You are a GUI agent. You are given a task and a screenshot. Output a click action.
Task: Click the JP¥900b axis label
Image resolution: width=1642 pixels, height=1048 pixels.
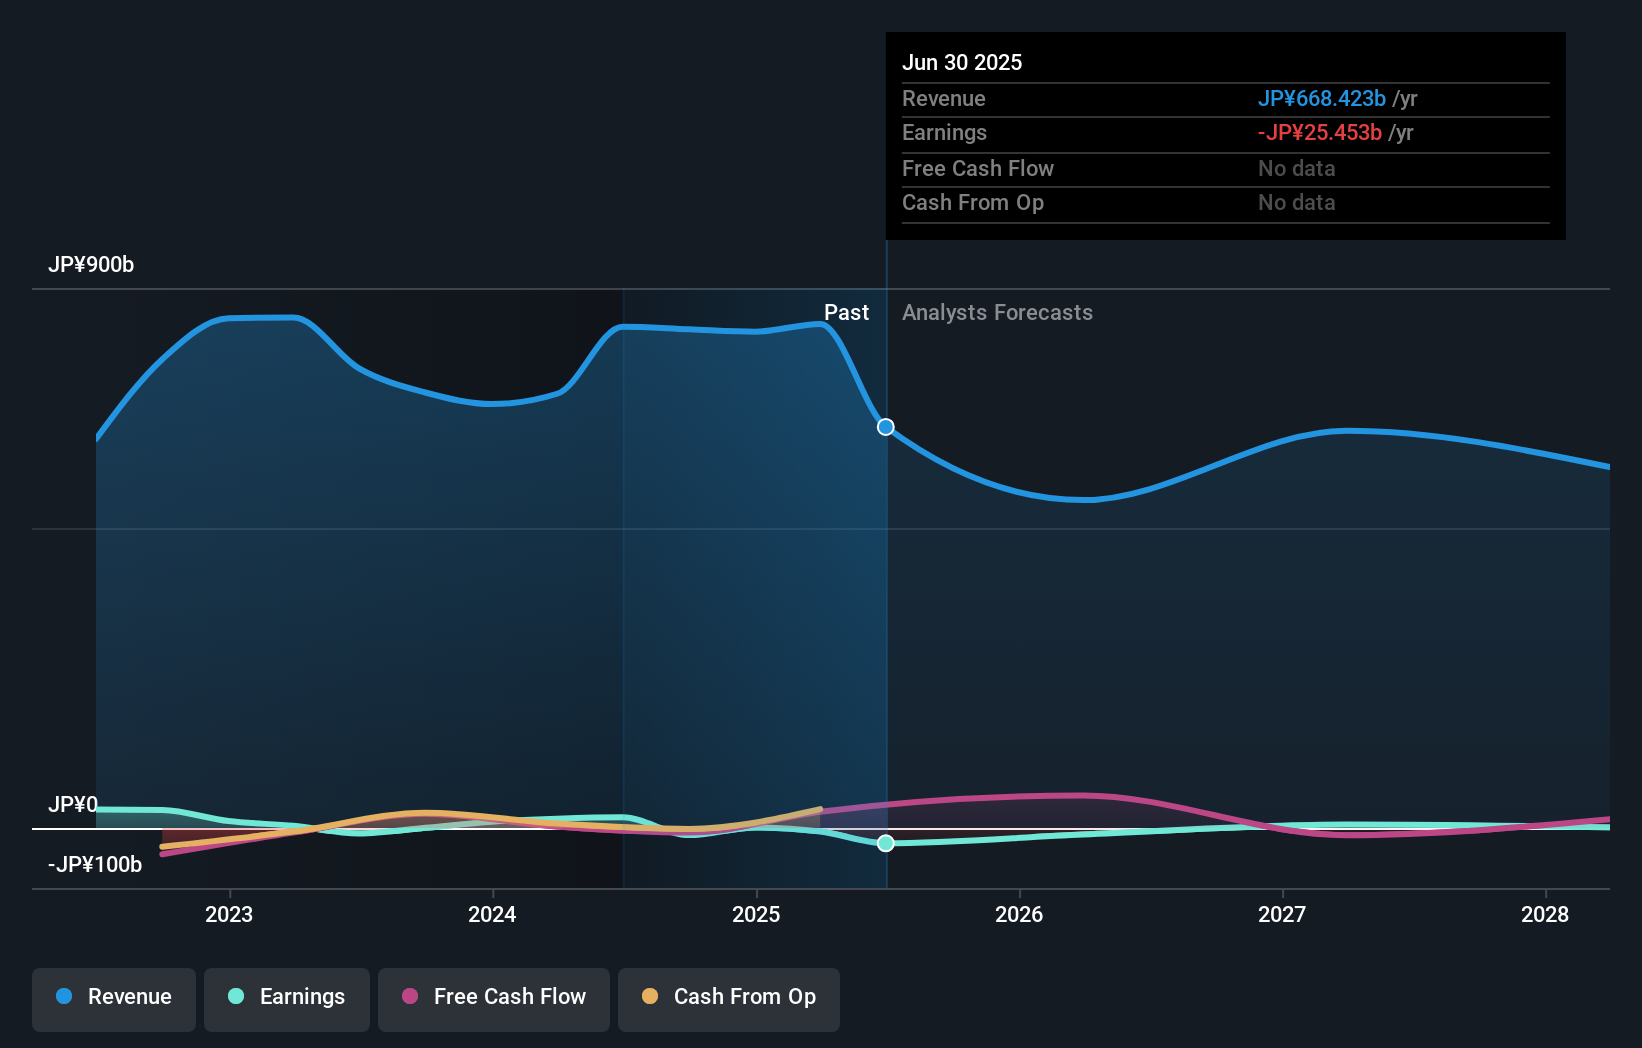[91, 264]
